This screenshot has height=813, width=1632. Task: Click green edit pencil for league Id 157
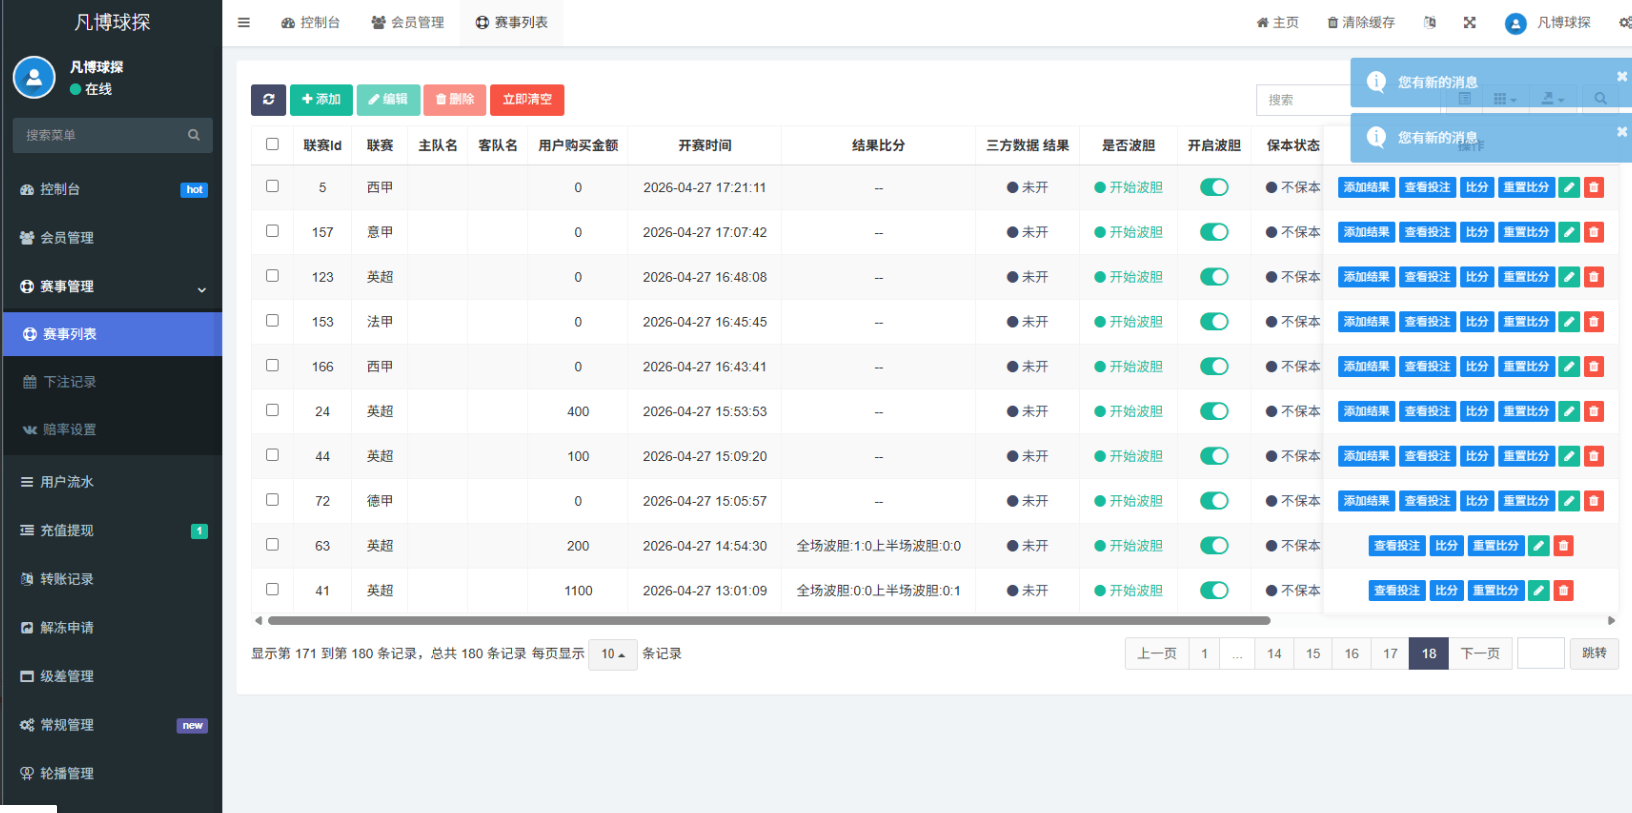[1569, 232]
